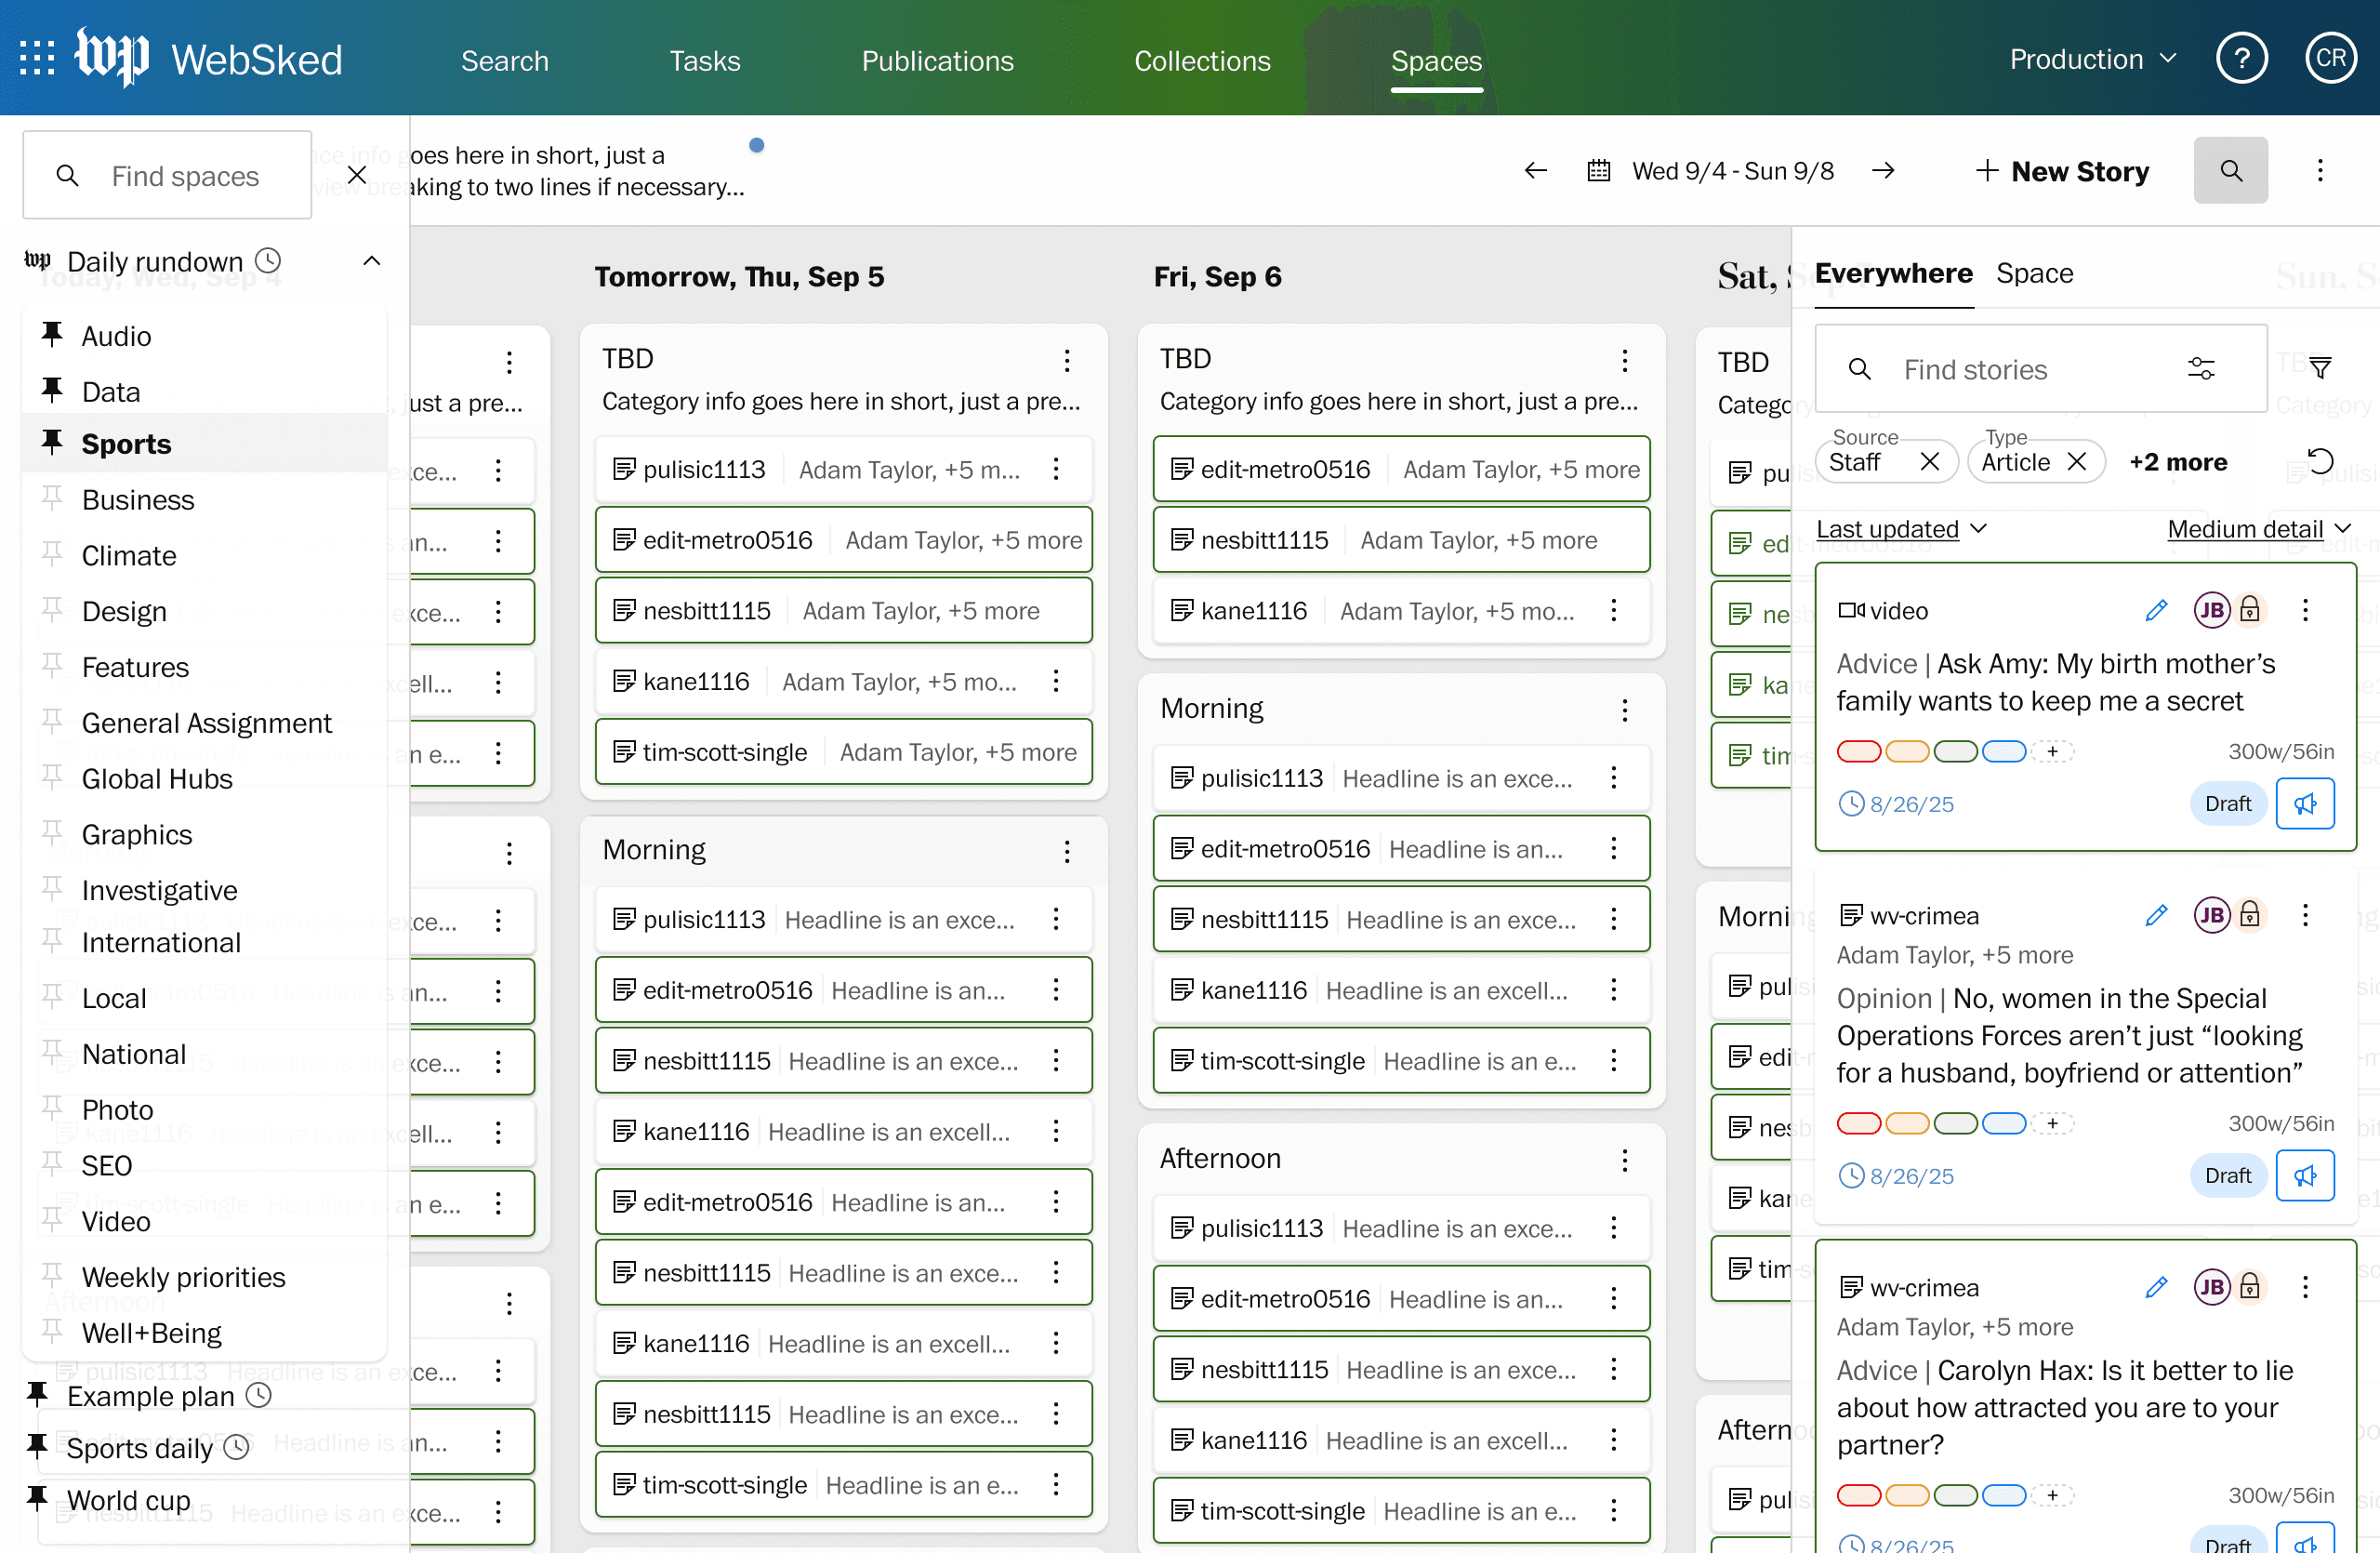Remove the Article type filter chip
This screenshot has height=1553, width=2380.
point(2077,462)
